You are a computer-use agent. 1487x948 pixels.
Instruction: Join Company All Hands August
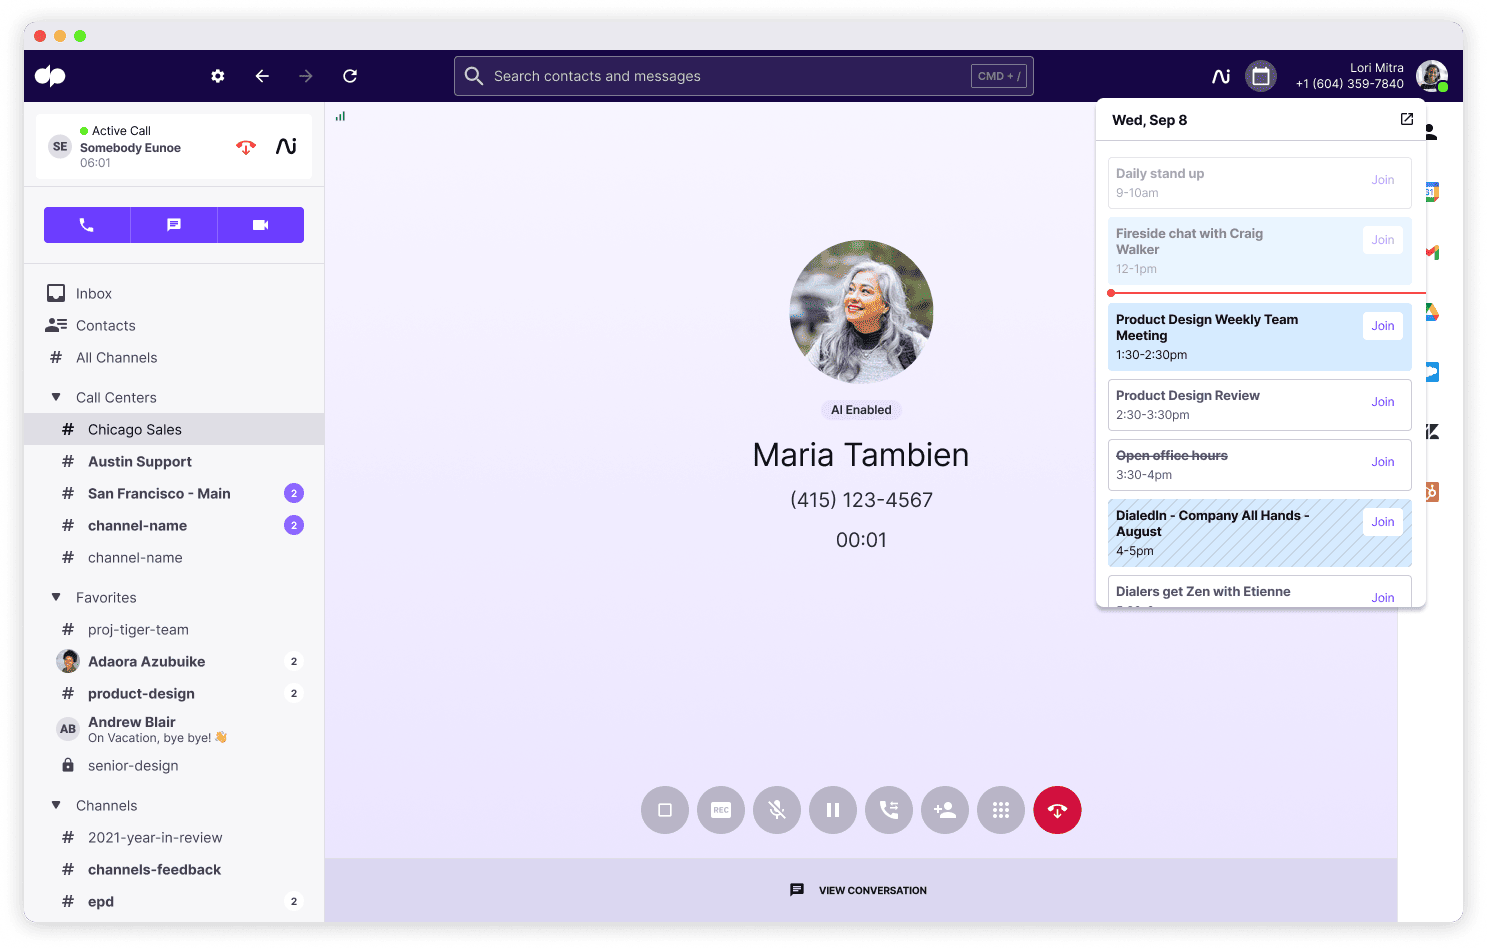1383,522
